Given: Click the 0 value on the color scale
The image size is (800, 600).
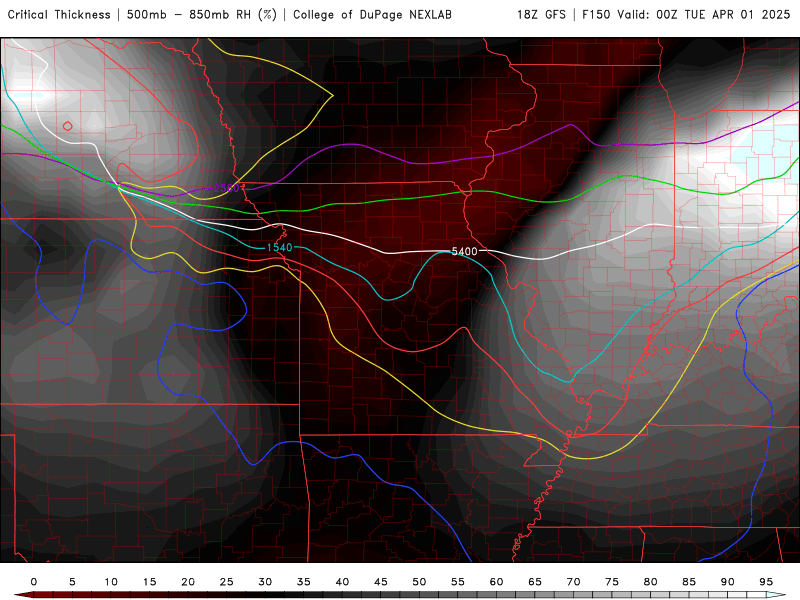Looking at the screenshot, I should 34,582.
